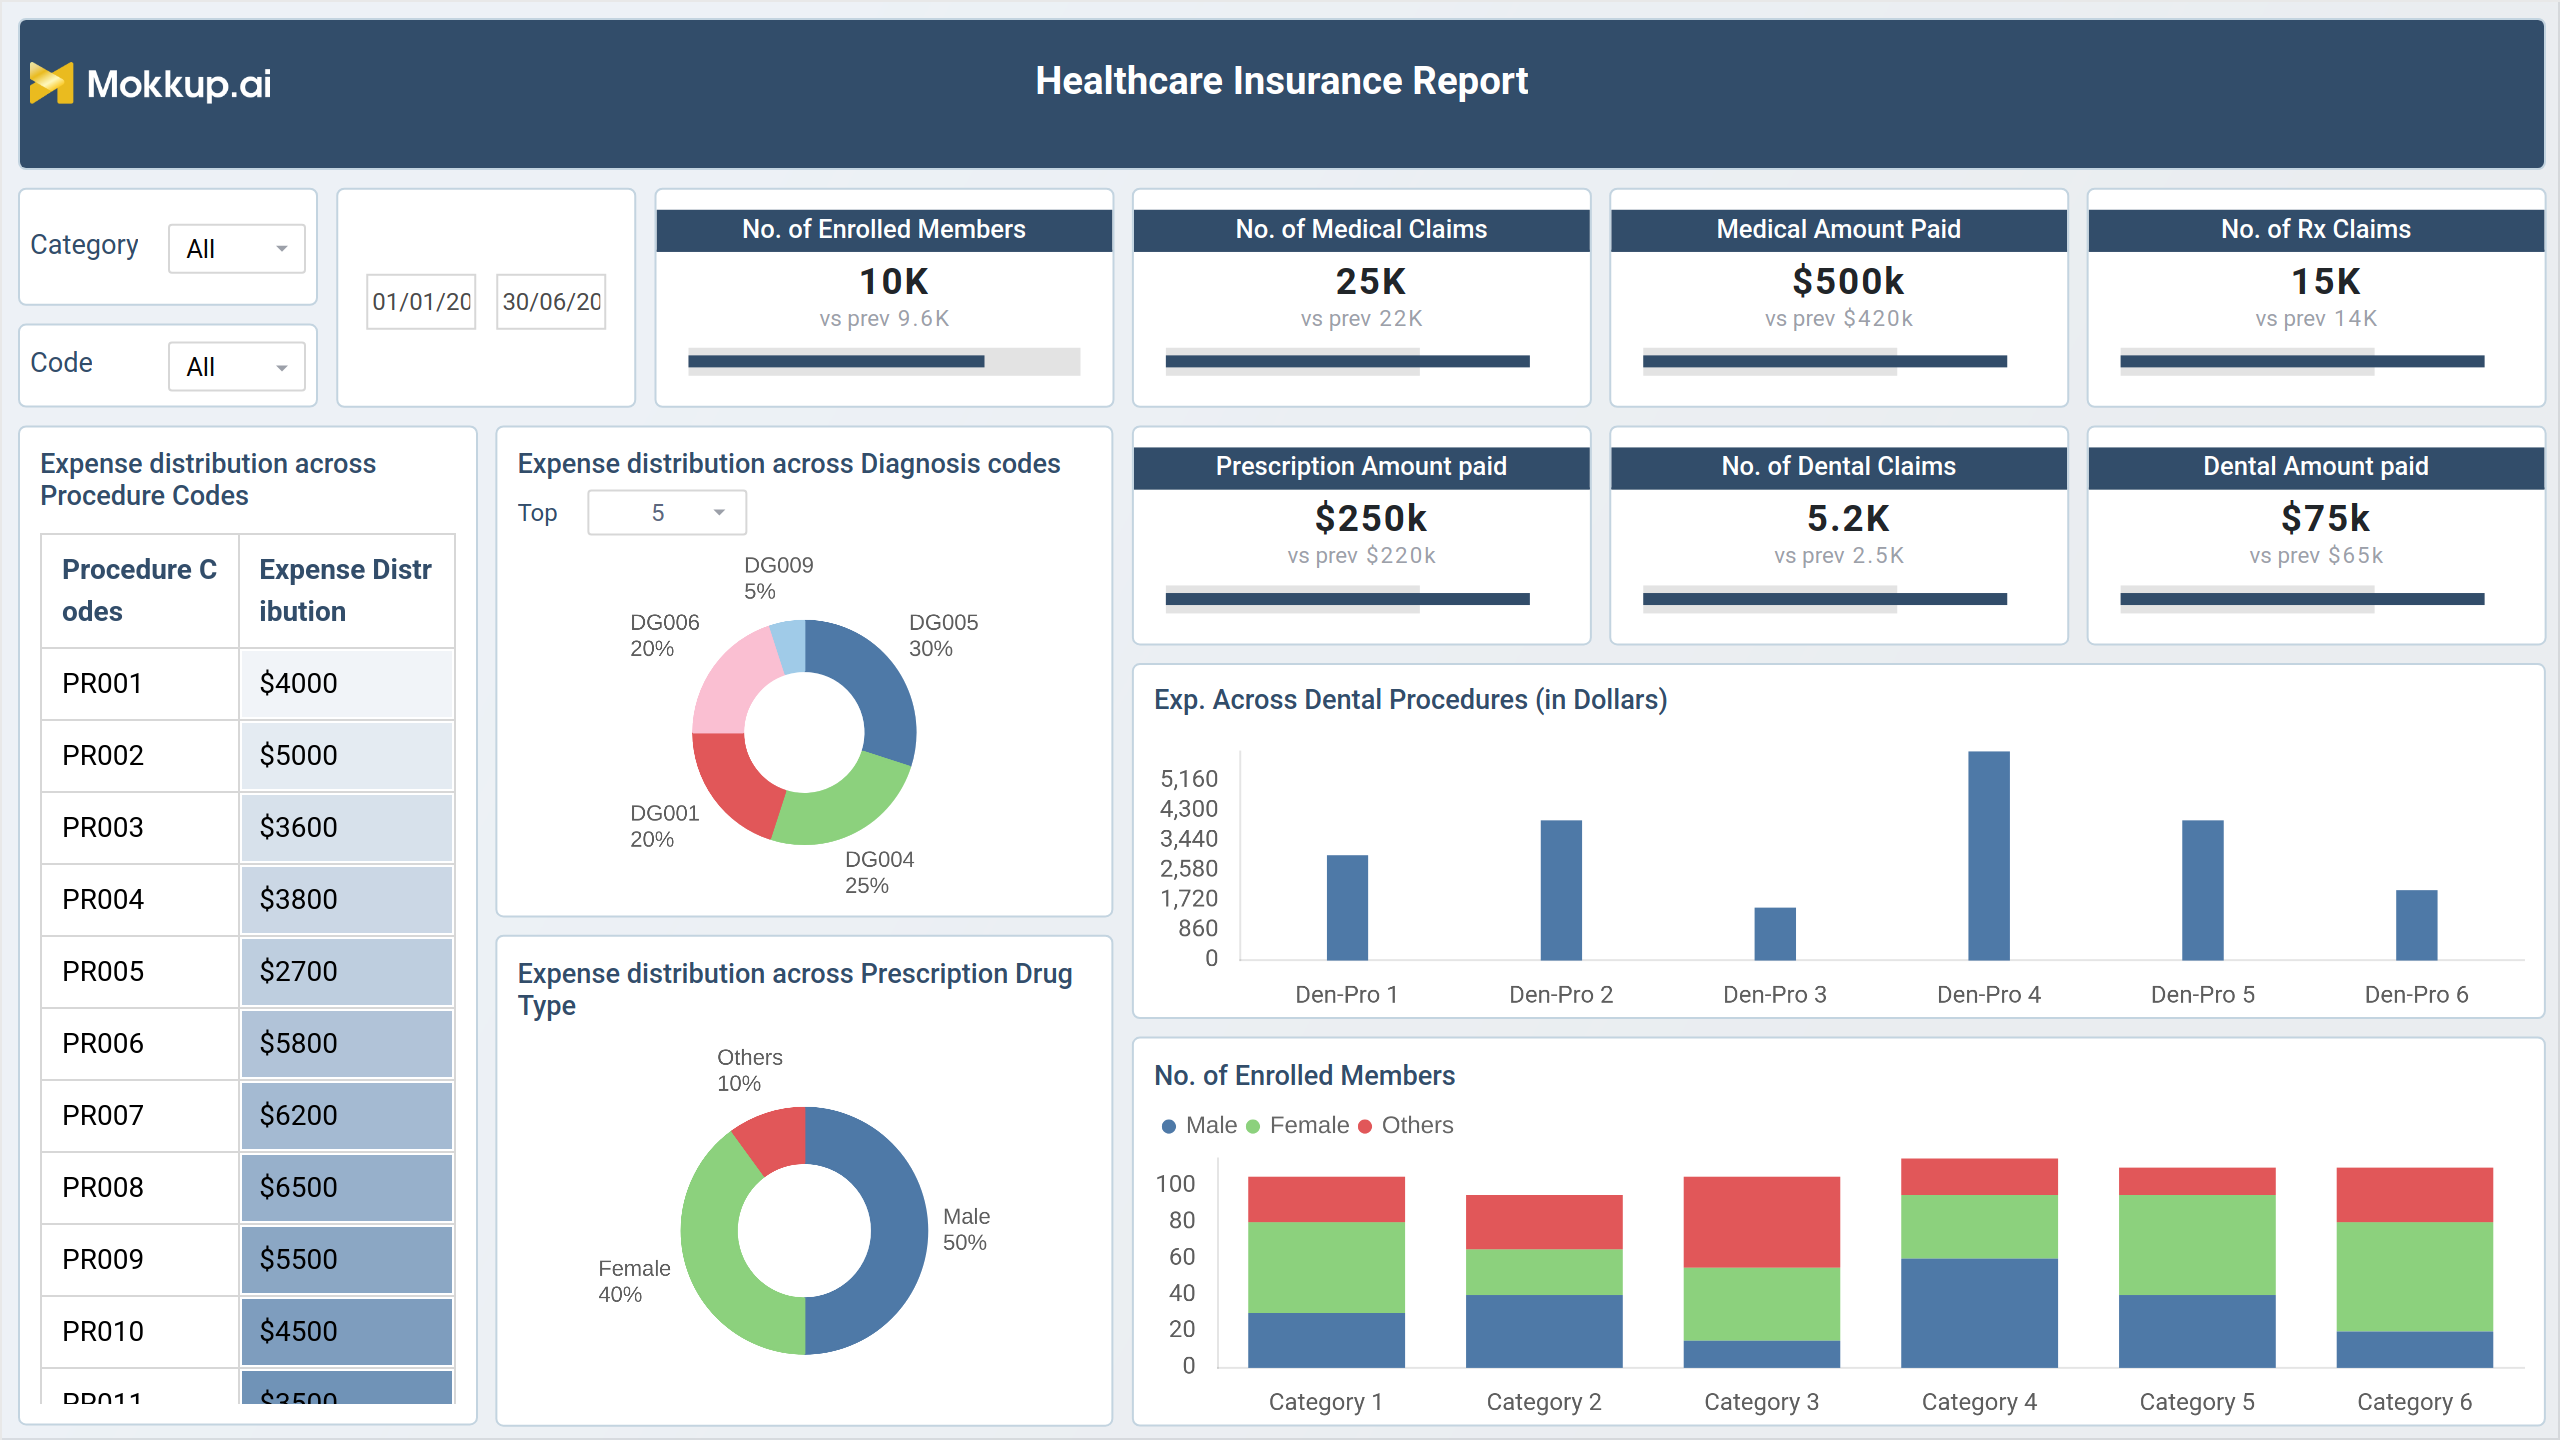Toggle the Male legend item
This screenshot has height=1440, width=2560.
[x=1200, y=1126]
